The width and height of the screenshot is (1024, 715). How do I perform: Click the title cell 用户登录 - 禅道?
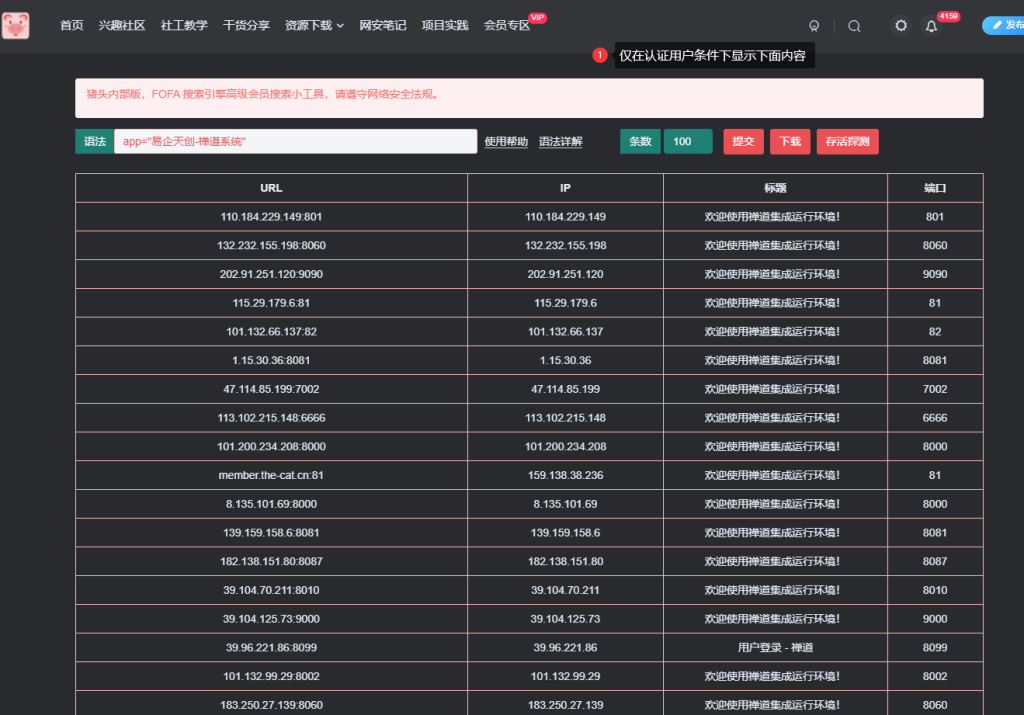[x=775, y=648]
